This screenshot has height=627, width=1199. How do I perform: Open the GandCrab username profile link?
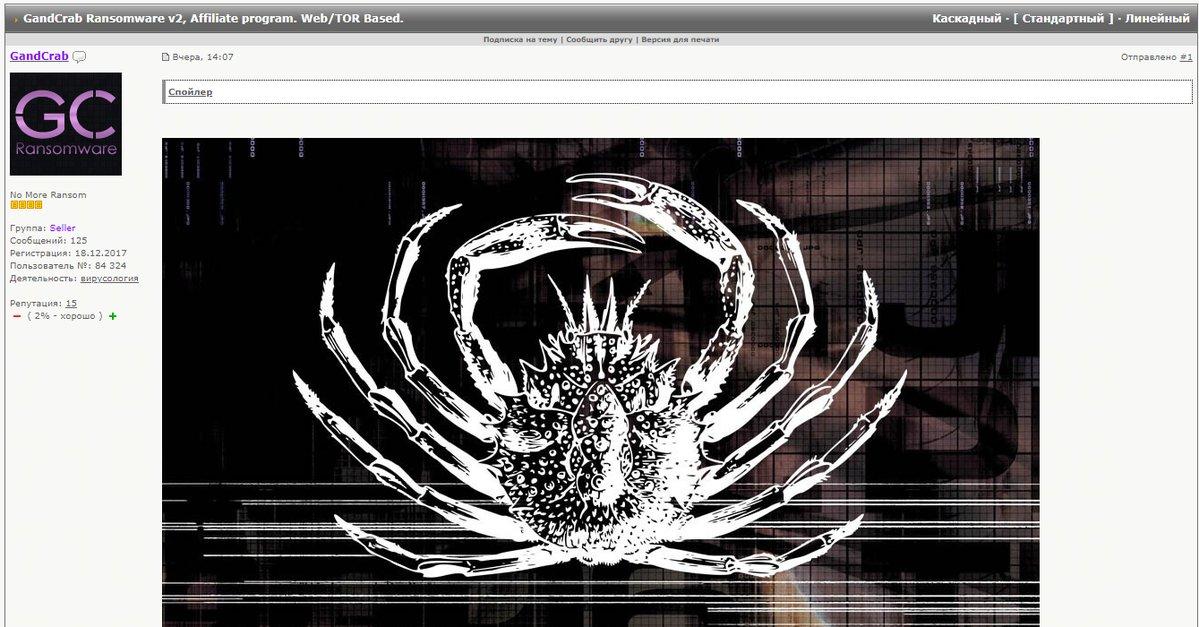39,56
